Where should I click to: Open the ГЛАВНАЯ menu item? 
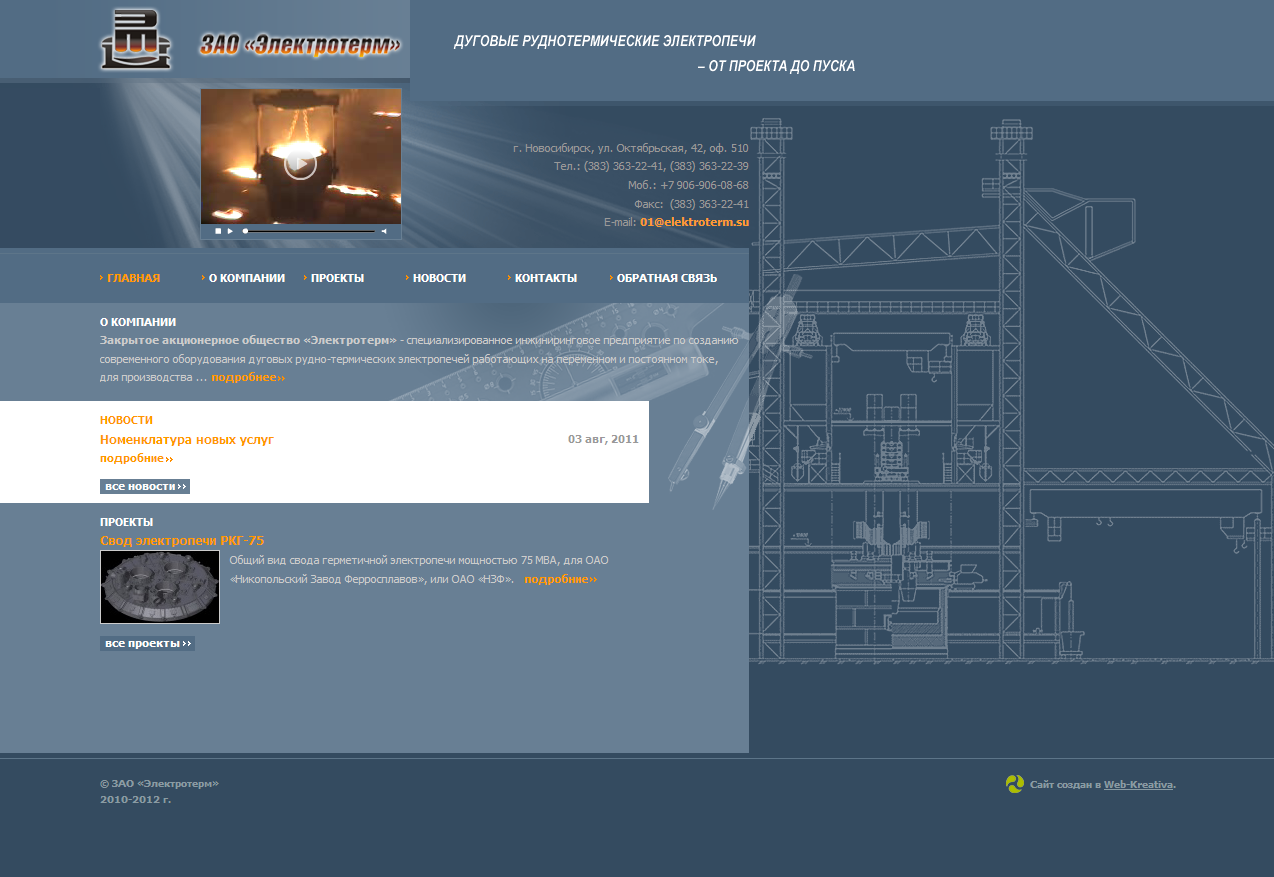pyautogui.click(x=133, y=278)
